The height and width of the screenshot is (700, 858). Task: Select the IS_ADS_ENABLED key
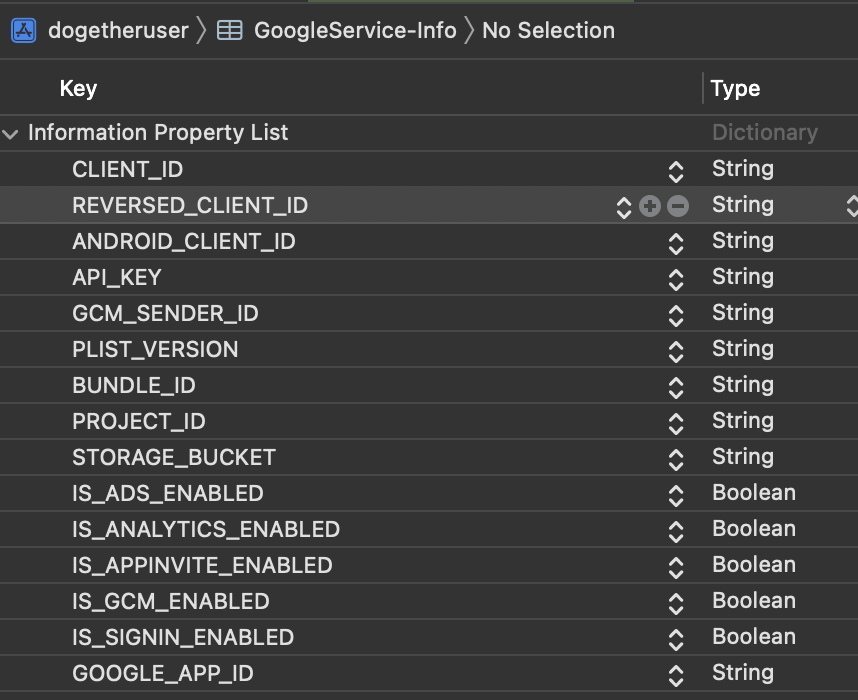click(x=168, y=494)
